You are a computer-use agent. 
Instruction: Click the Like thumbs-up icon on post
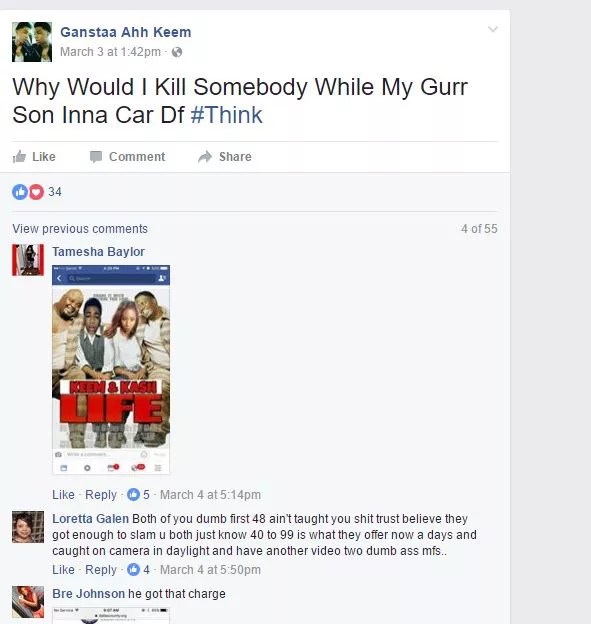coord(19,156)
